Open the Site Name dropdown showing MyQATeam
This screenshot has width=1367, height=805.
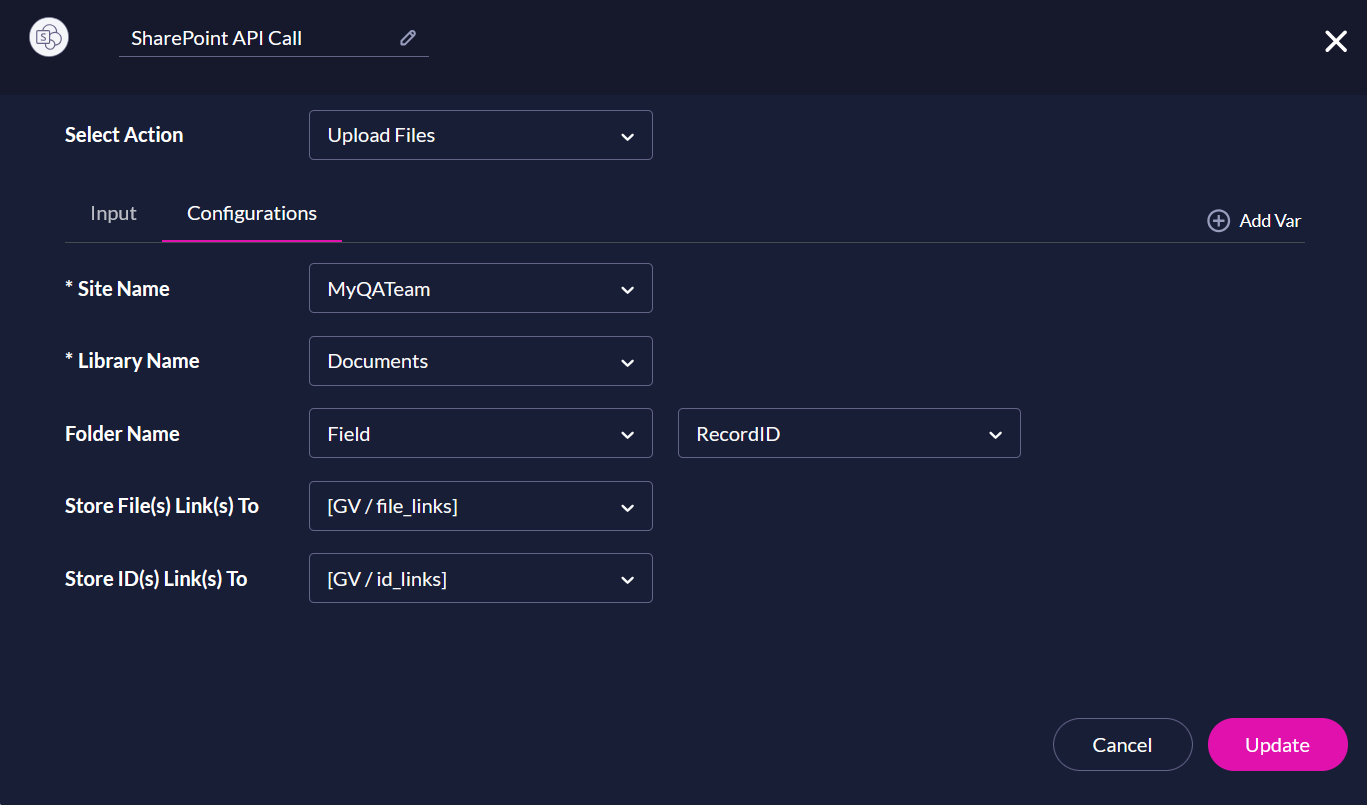[x=480, y=288]
